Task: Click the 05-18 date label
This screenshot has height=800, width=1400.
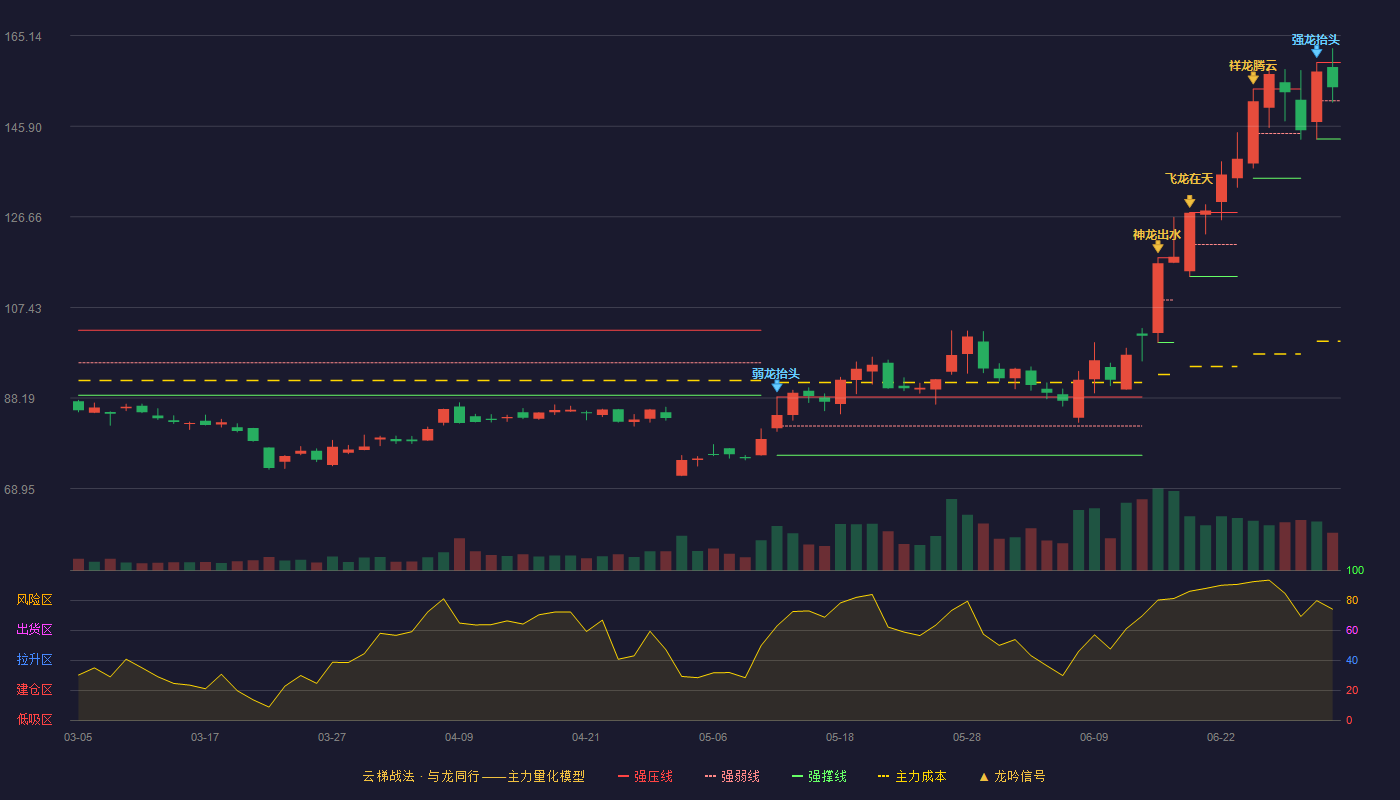Action: pyautogui.click(x=840, y=737)
